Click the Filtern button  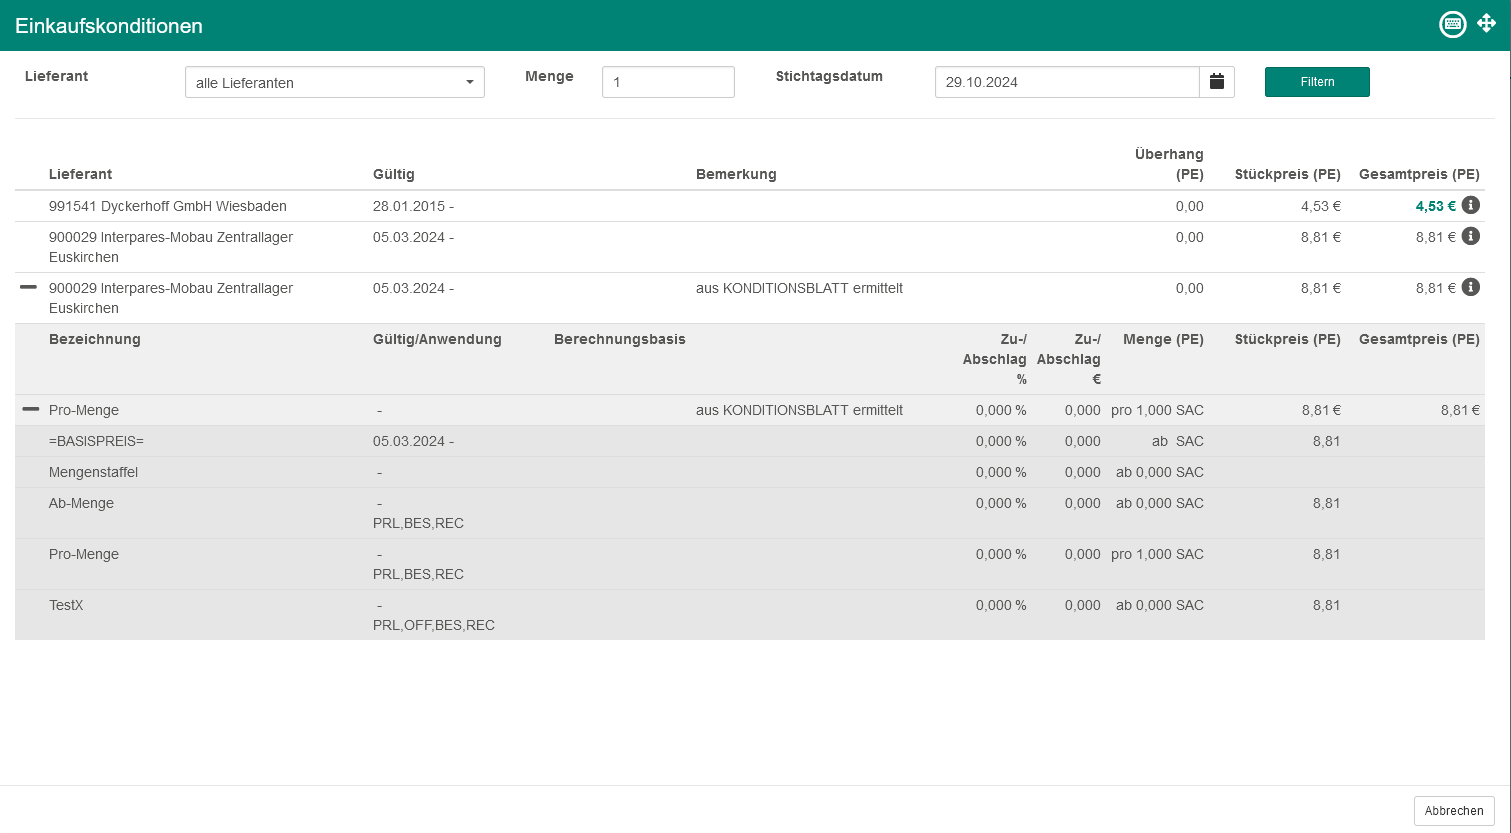[x=1316, y=82]
